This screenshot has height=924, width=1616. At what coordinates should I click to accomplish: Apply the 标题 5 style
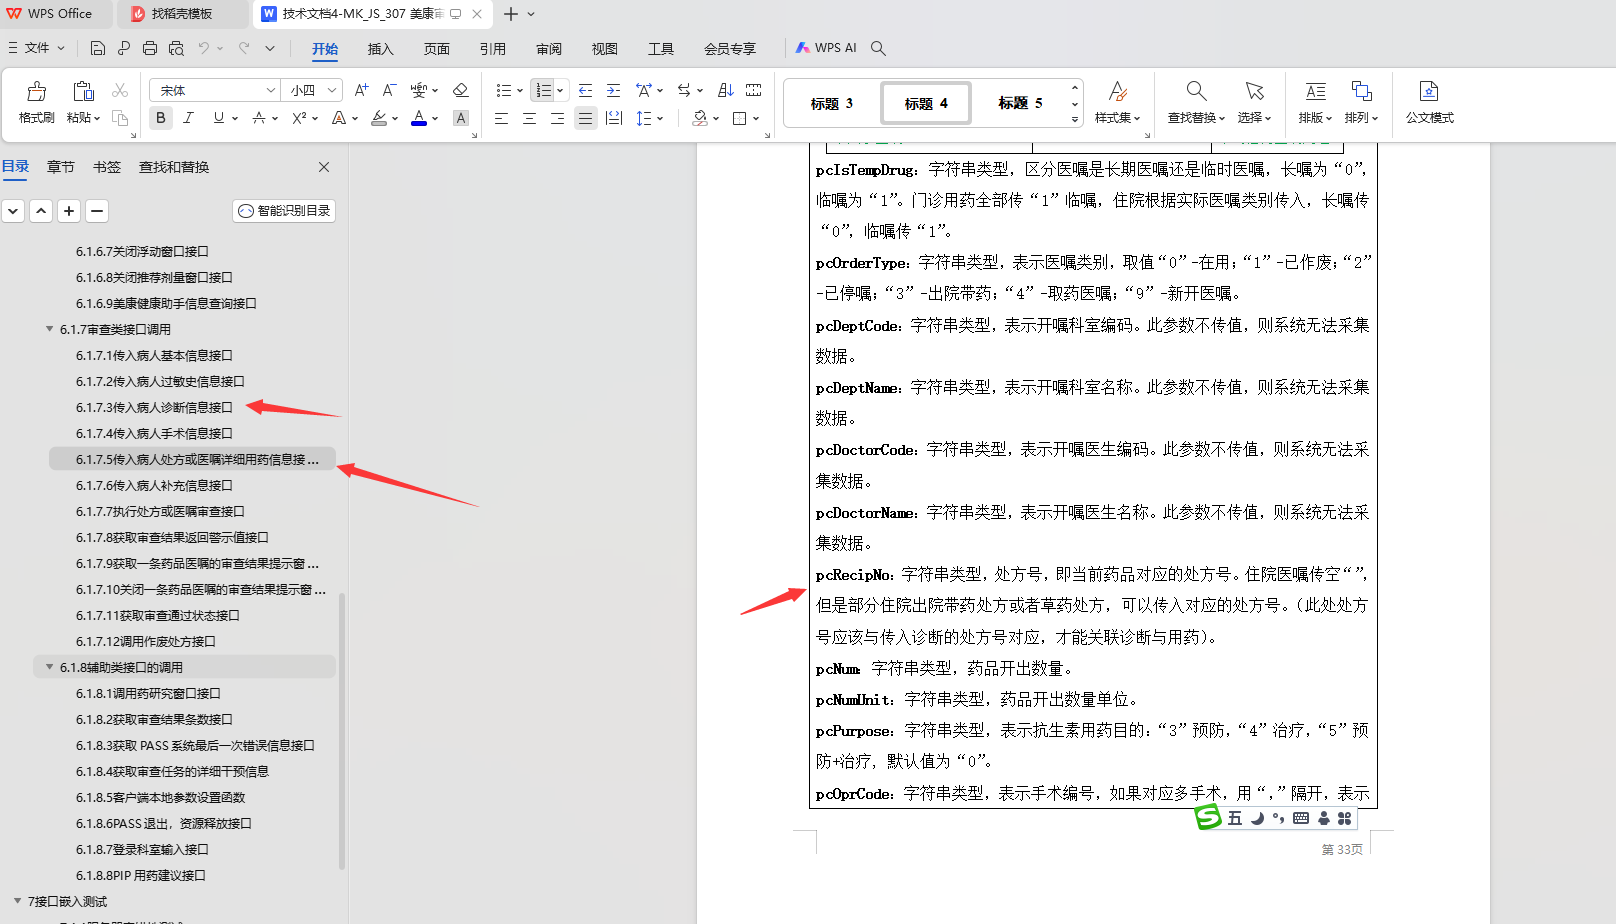[1020, 103]
